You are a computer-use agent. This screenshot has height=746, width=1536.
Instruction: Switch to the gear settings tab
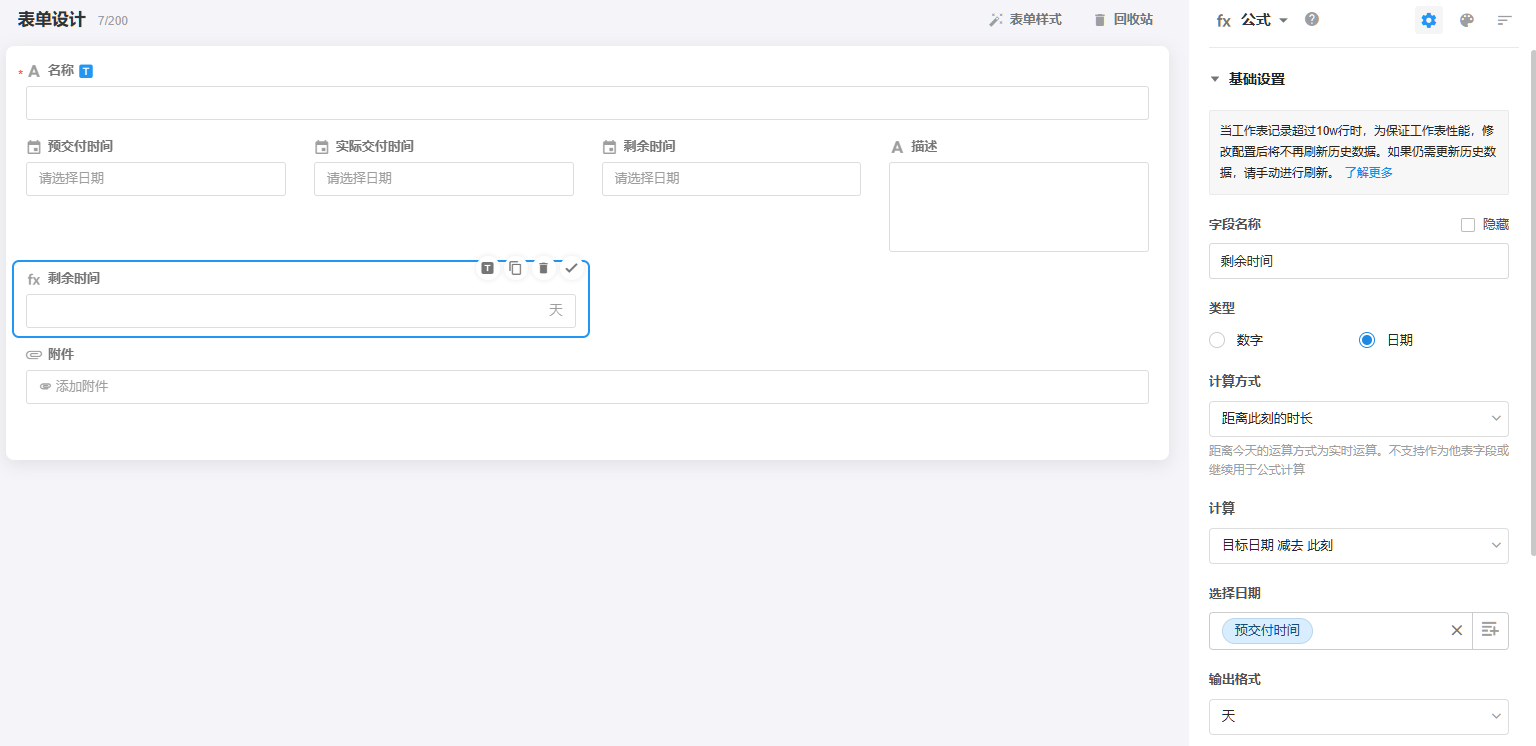1429,20
